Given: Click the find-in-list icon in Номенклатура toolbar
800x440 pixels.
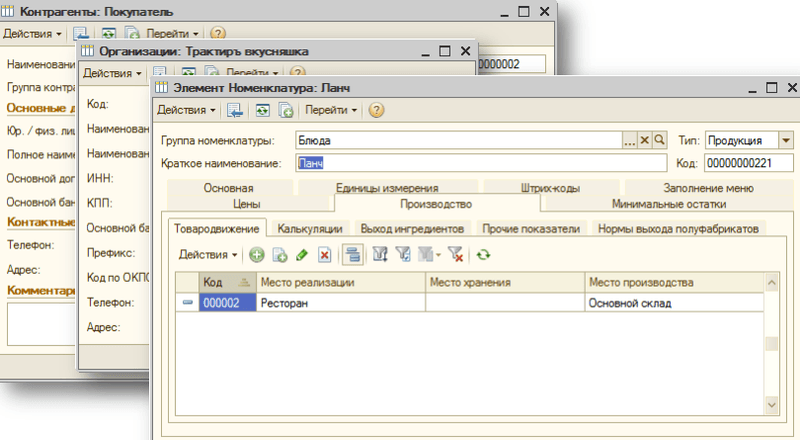Looking at the screenshot, I should [x=235, y=110].
